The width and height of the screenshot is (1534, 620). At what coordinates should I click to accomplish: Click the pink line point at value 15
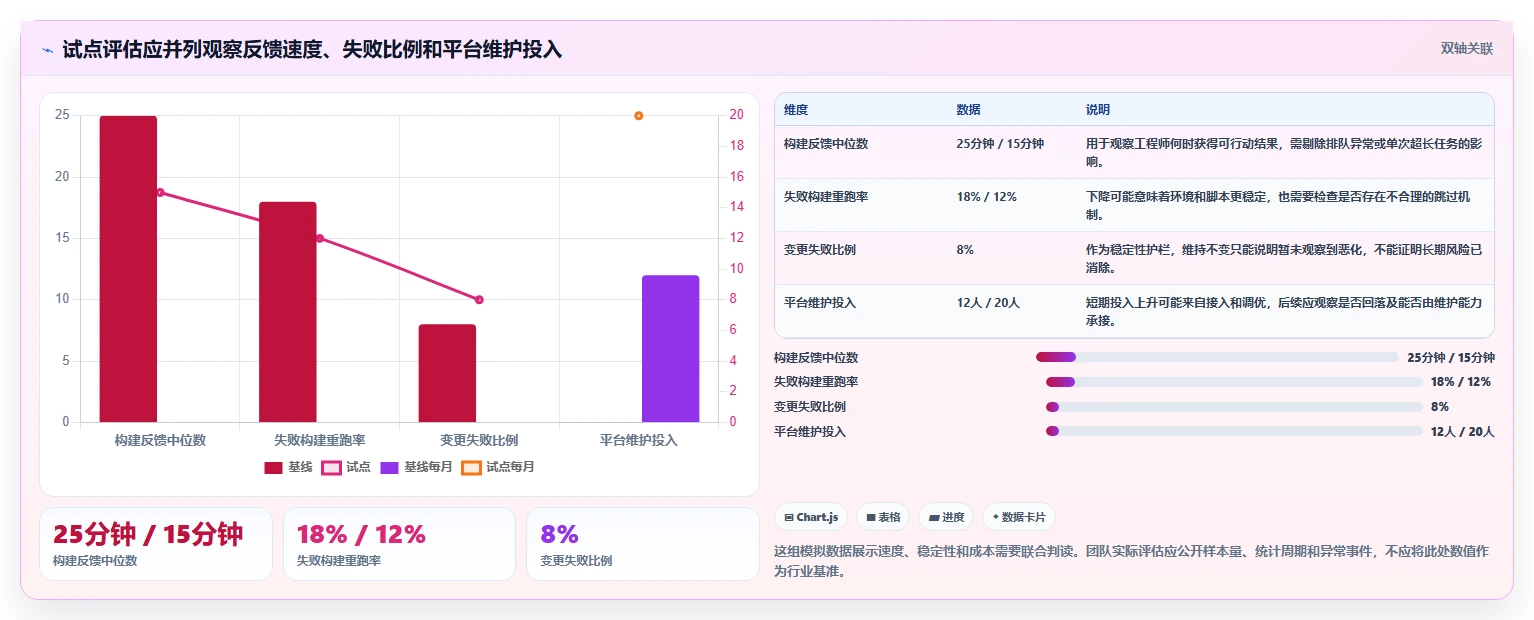tap(160, 192)
